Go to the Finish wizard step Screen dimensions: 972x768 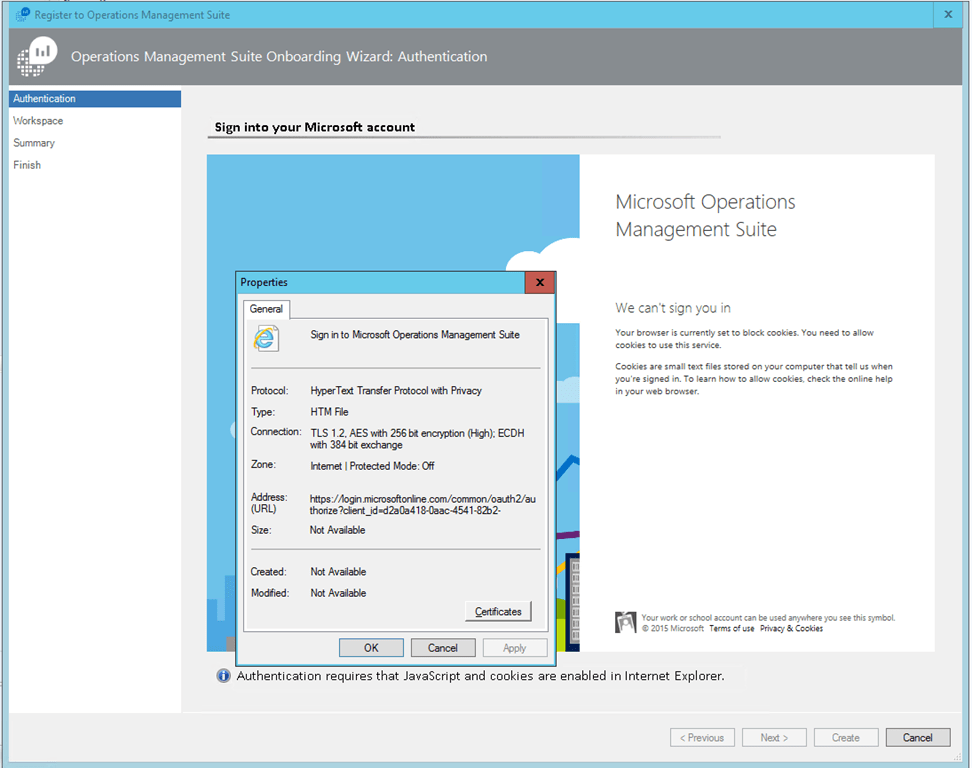(x=27, y=165)
